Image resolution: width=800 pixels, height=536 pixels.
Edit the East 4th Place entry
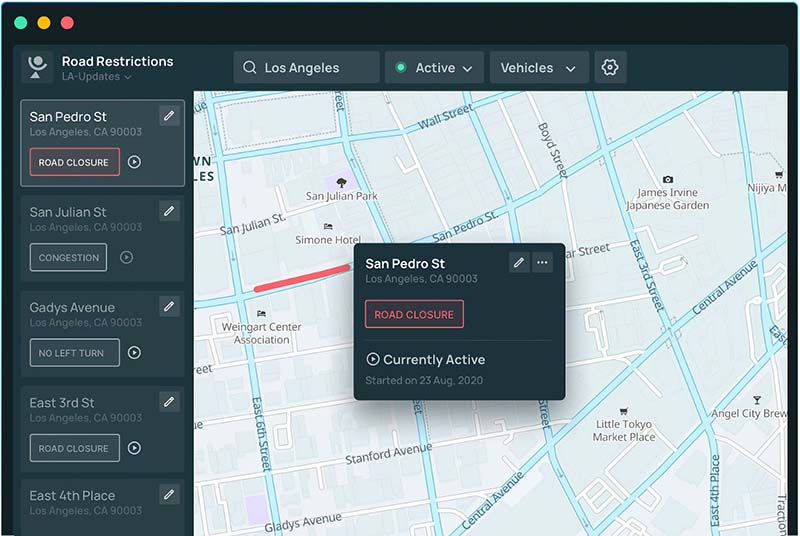[169, 495]
